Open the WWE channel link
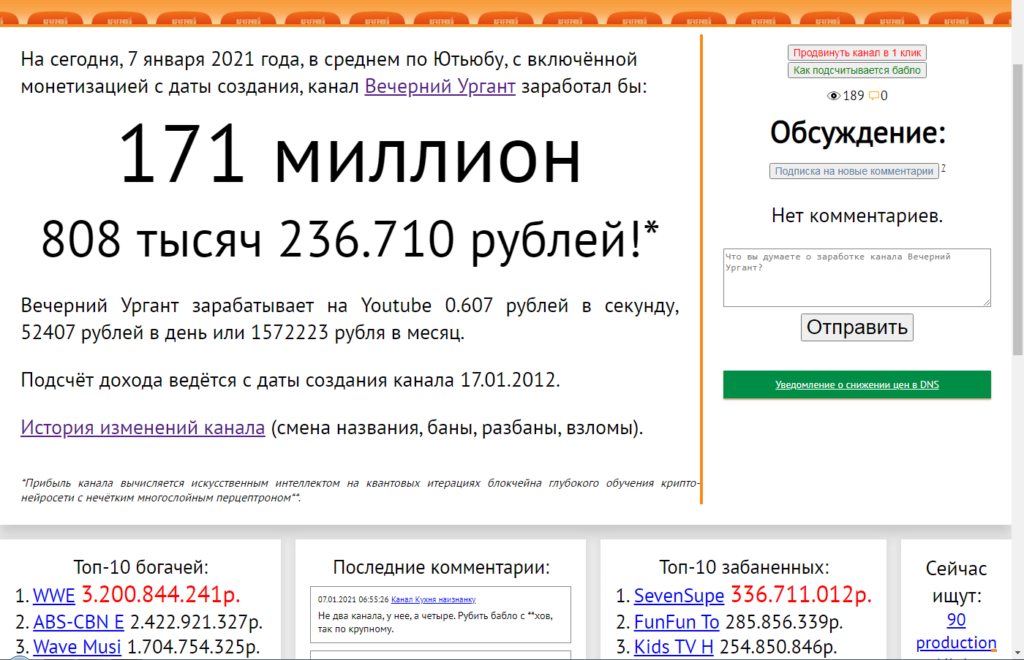Viewport: 1024px width, 660px height. pyautogui.click(x=54, y=596)
